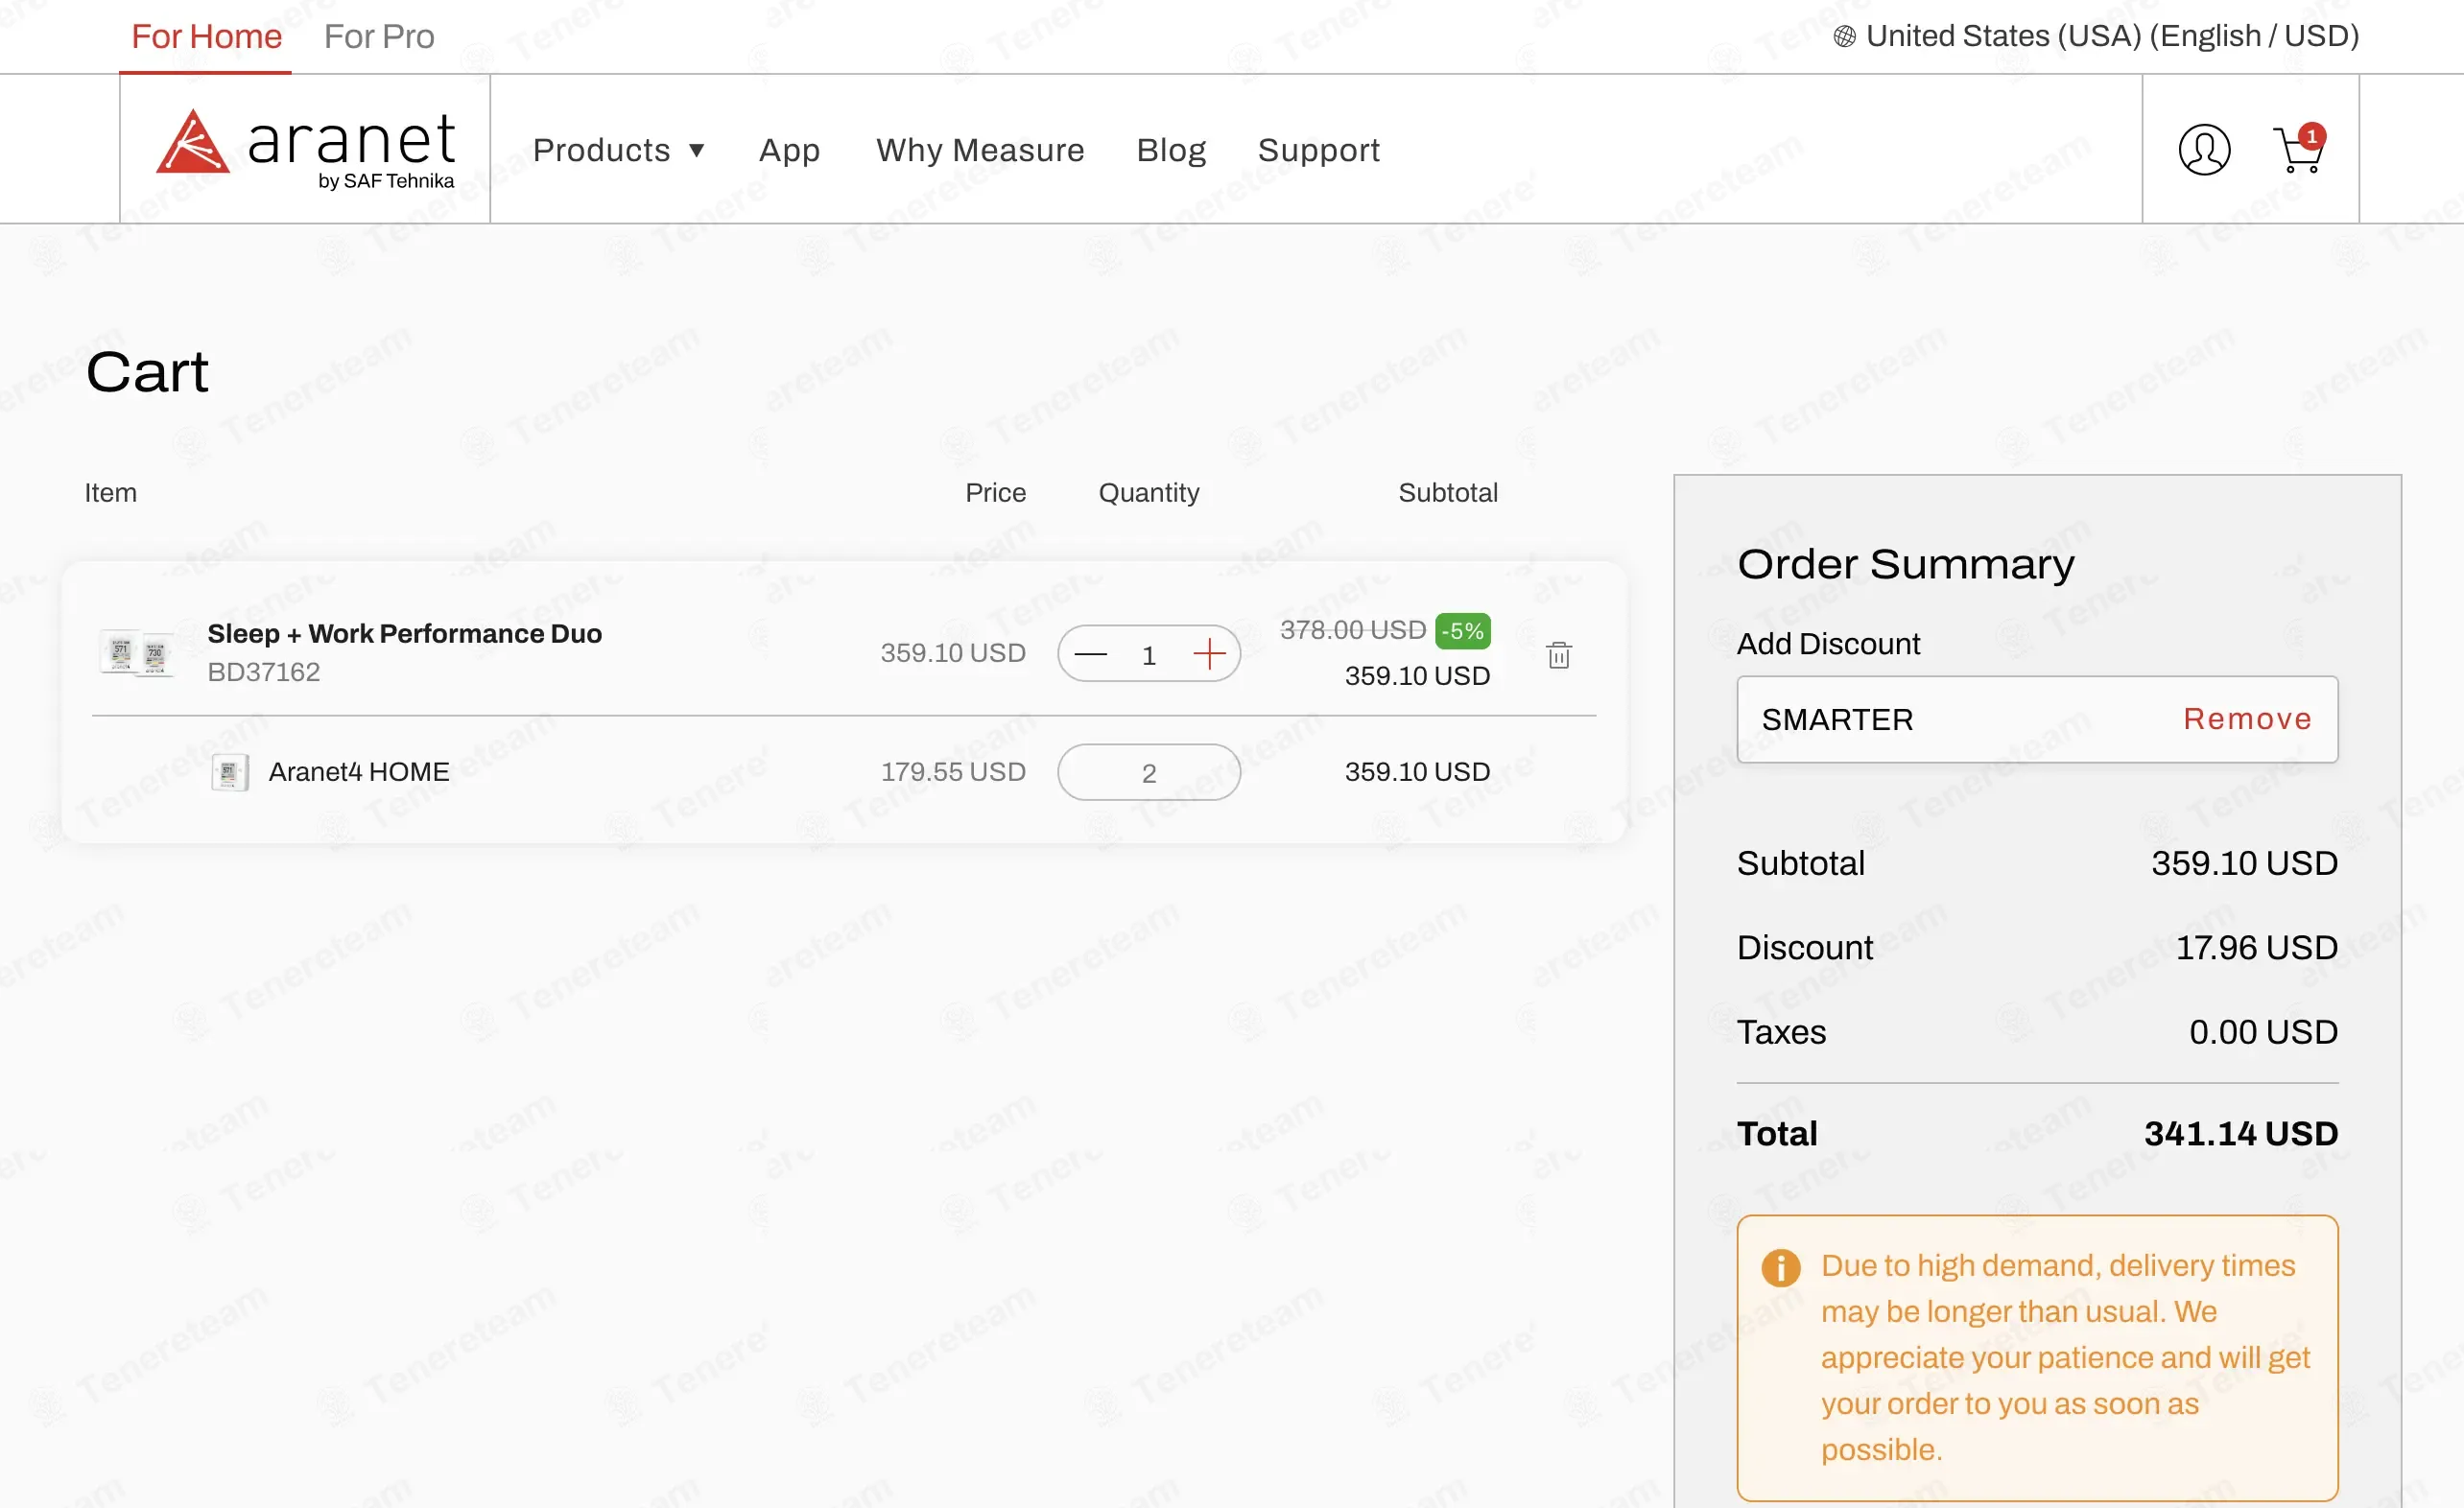Delete the Sleep + Work Performance Duo item
2464x1508 pixels.
1559,655
